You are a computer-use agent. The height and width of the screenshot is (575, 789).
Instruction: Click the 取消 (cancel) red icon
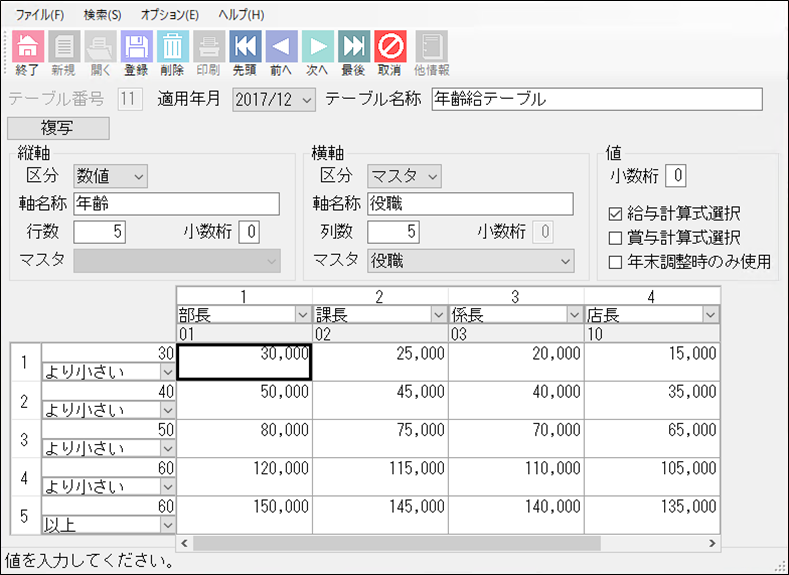click(x=389, y=46)
